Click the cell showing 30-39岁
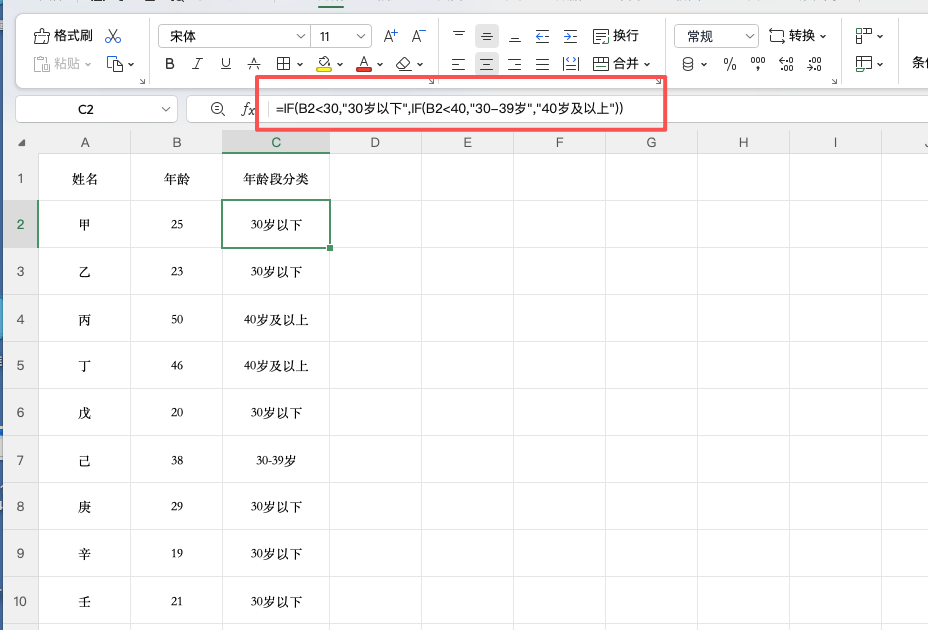This screenshot has height=630, width=928. point(276,460)
